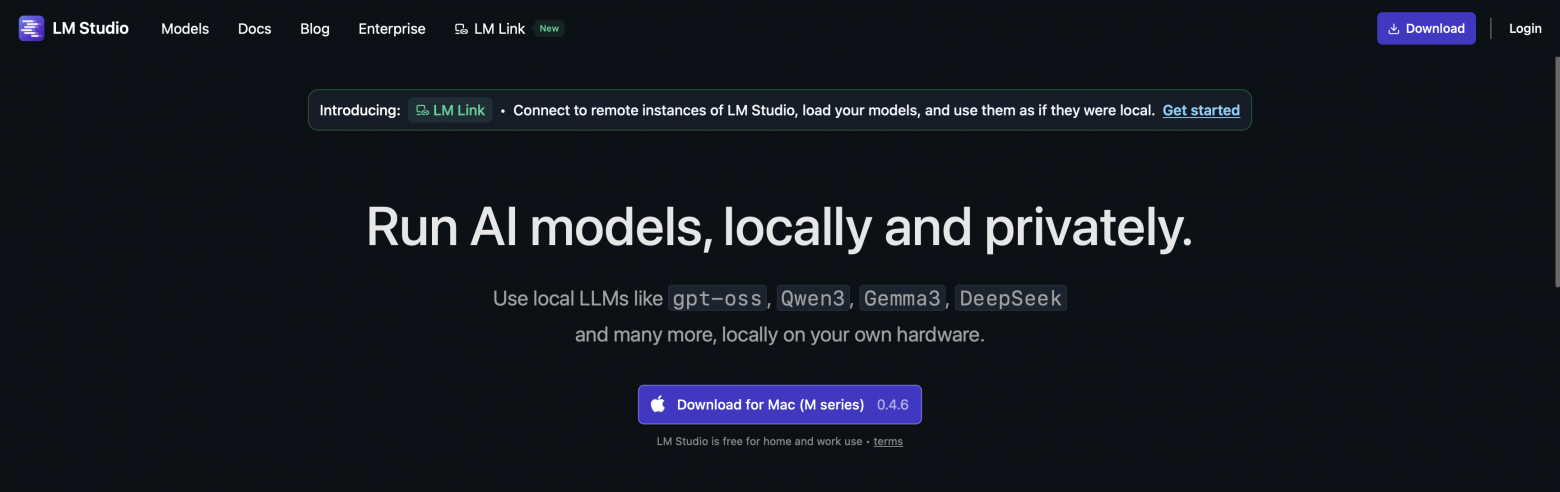Click the Qwen3 model tag
1560x492 pixels.
tap(814, 298)
